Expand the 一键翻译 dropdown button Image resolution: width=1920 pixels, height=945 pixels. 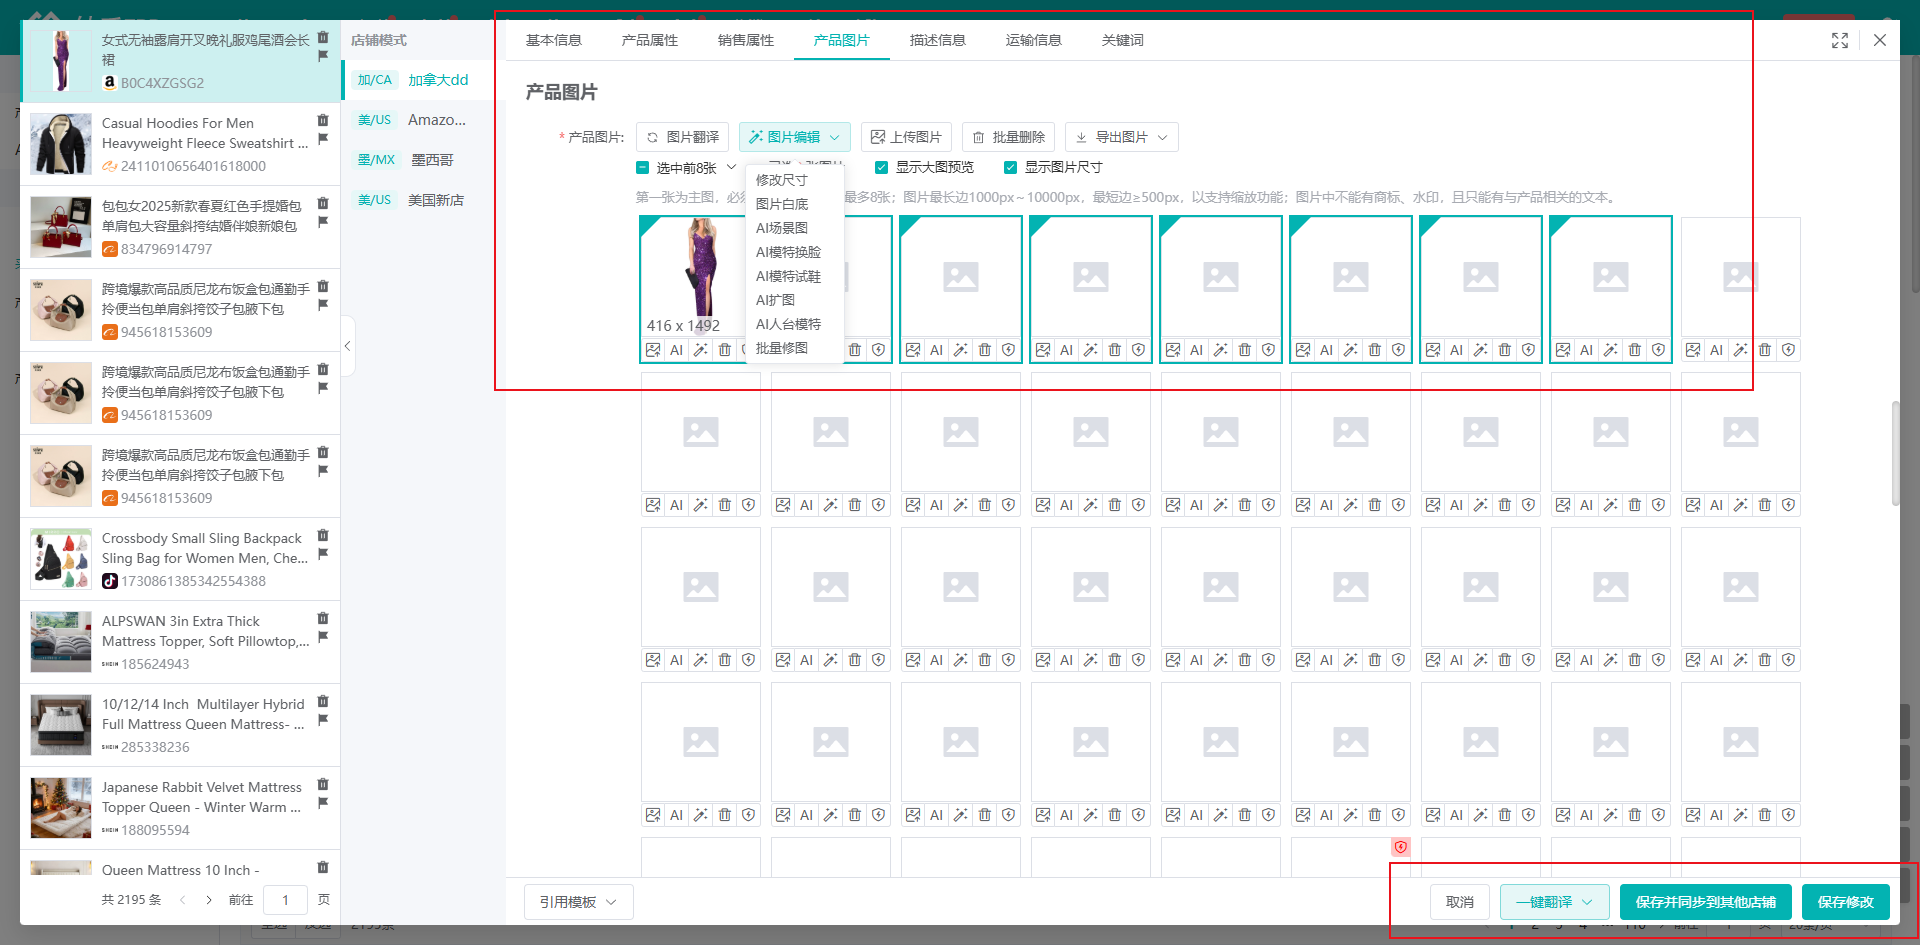1553,902
